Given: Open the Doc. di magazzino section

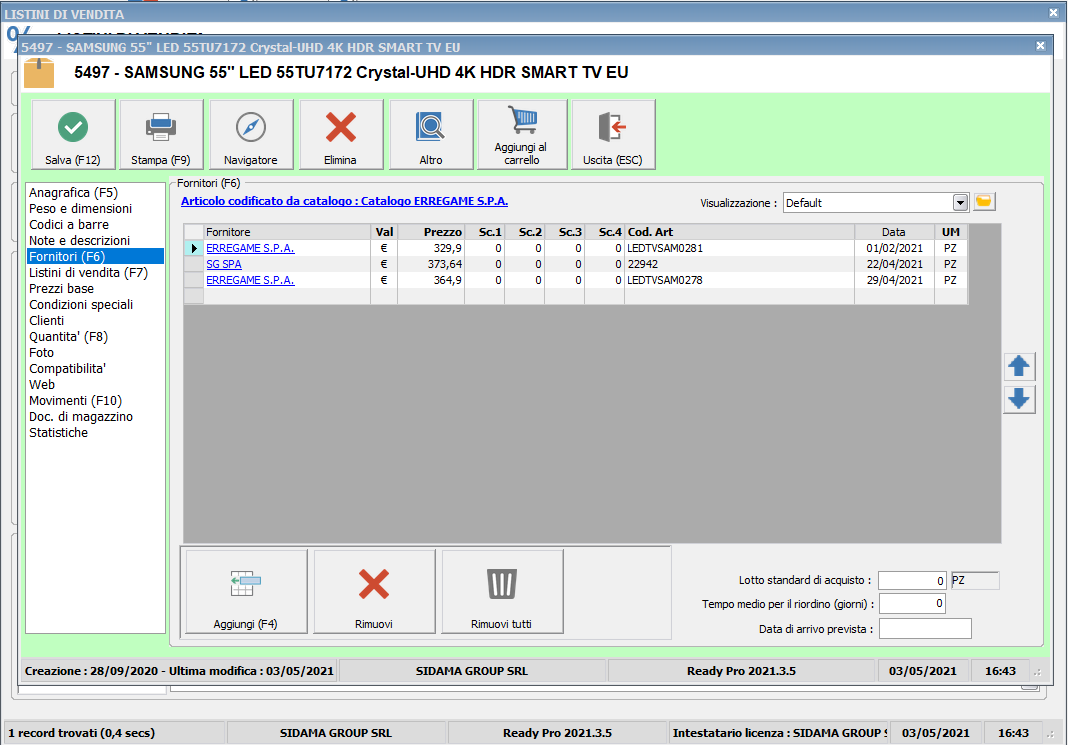Looking at the screenshot, I should pos(81,417).
